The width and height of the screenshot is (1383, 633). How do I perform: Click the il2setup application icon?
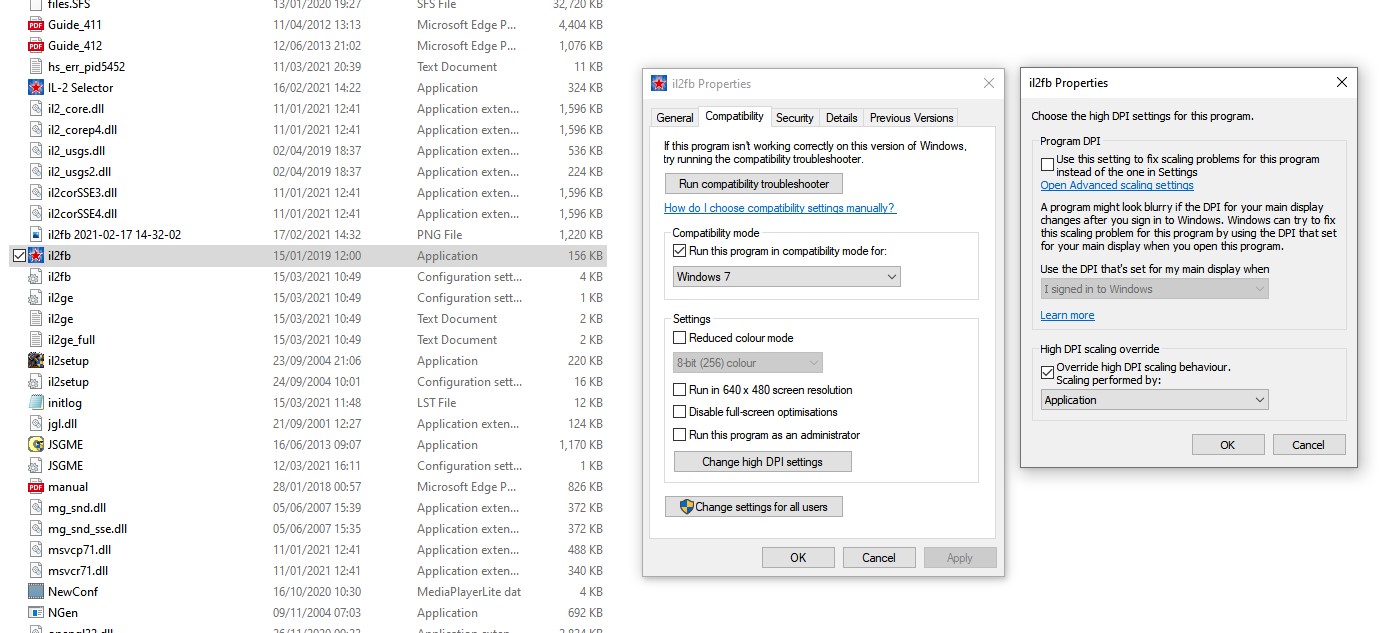(x=36, y=360)
